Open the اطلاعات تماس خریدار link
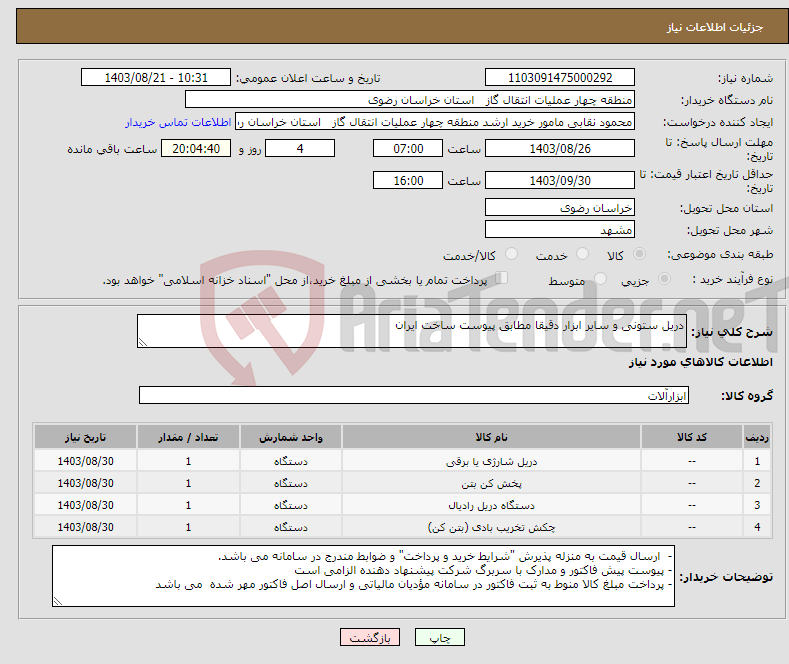Viewport: 789px width, 664px height. [x=178, y=122]
